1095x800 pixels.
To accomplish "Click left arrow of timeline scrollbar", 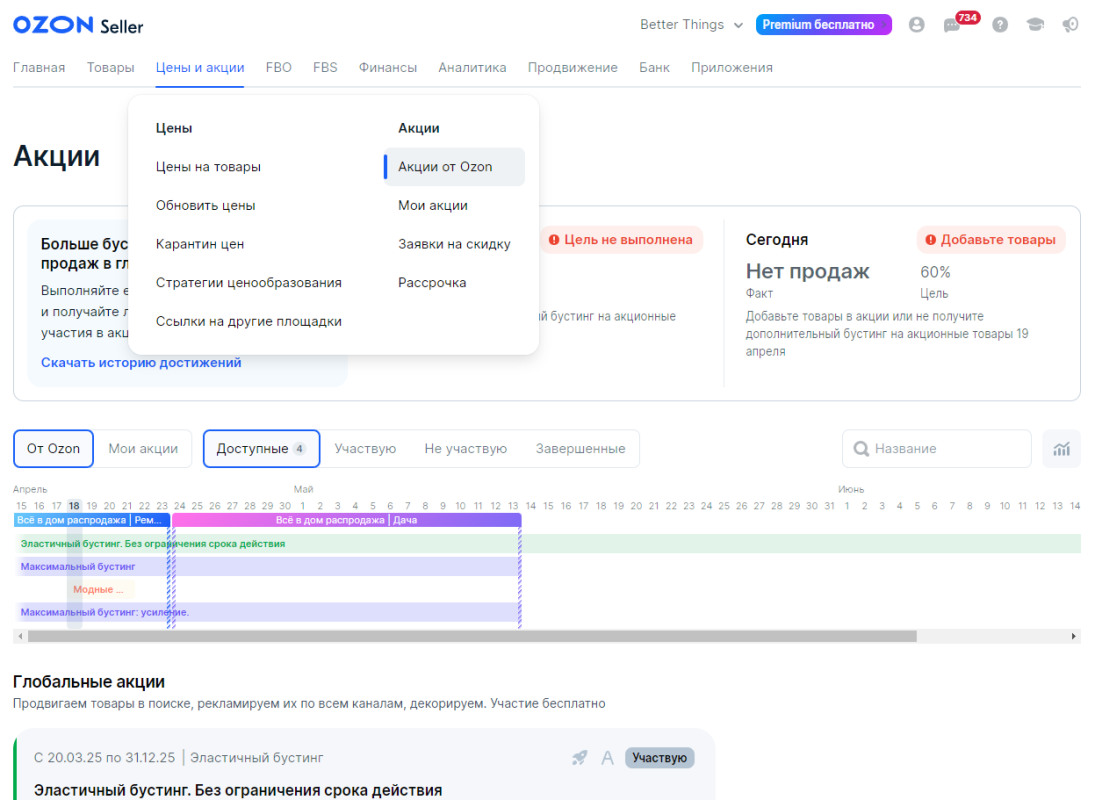I will [x=20, y=636].
